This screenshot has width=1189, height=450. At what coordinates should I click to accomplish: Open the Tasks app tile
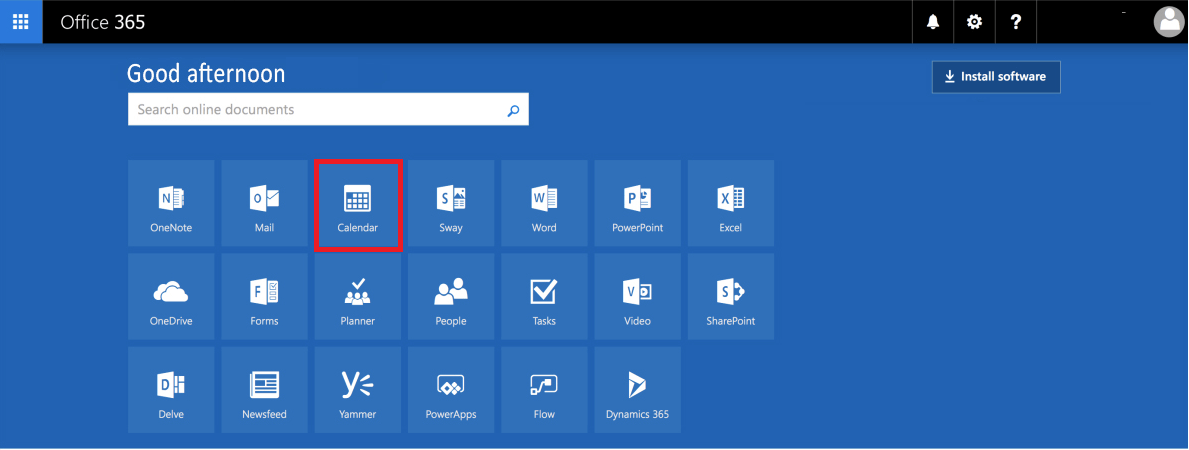click(544, 297)
